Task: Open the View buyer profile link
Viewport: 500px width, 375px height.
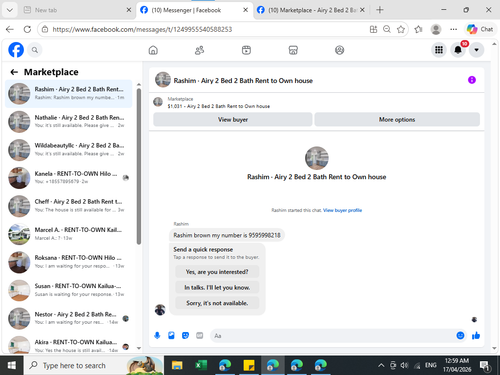Action: 342,210
